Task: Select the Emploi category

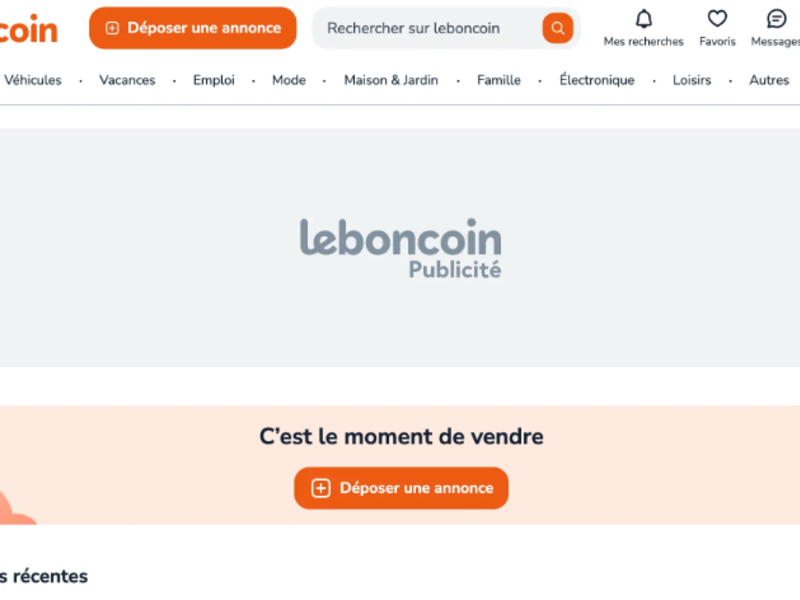Action: point(214,80)
